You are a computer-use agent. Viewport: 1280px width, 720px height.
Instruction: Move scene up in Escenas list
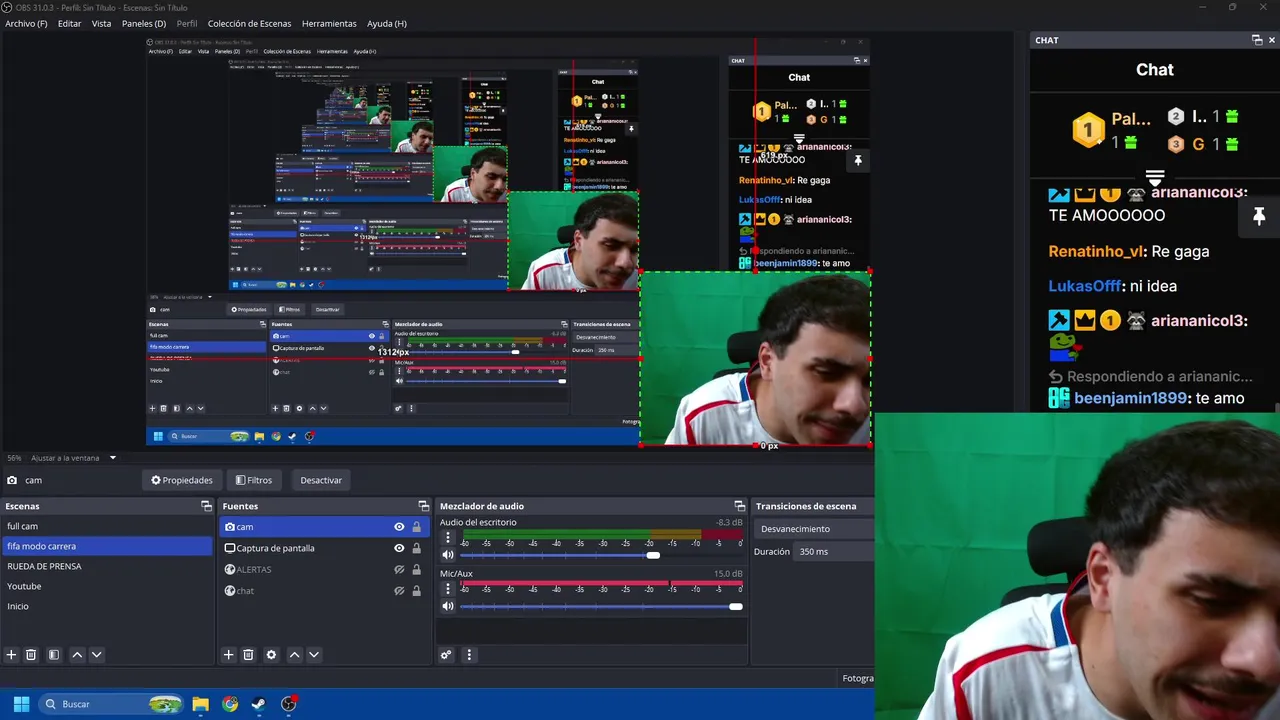(x=77, y=655)
